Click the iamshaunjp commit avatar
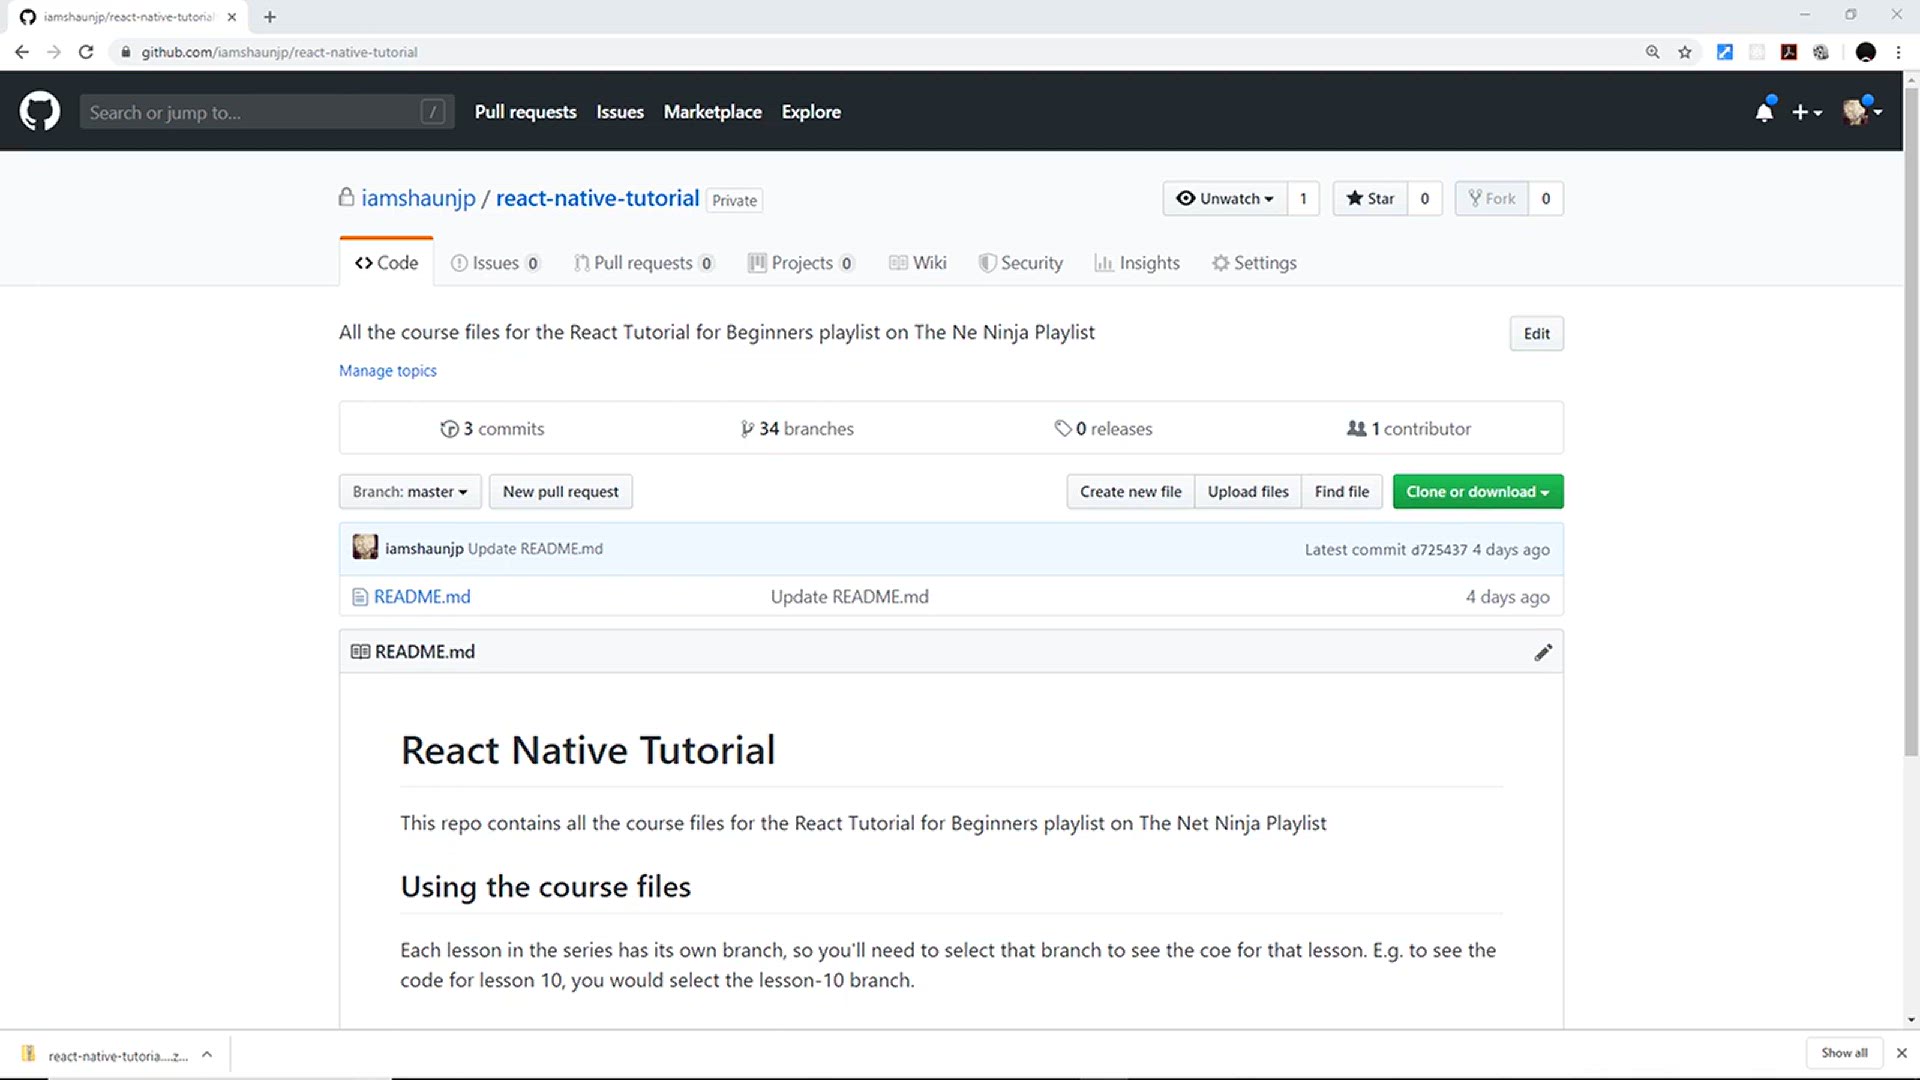 point(365,547)
